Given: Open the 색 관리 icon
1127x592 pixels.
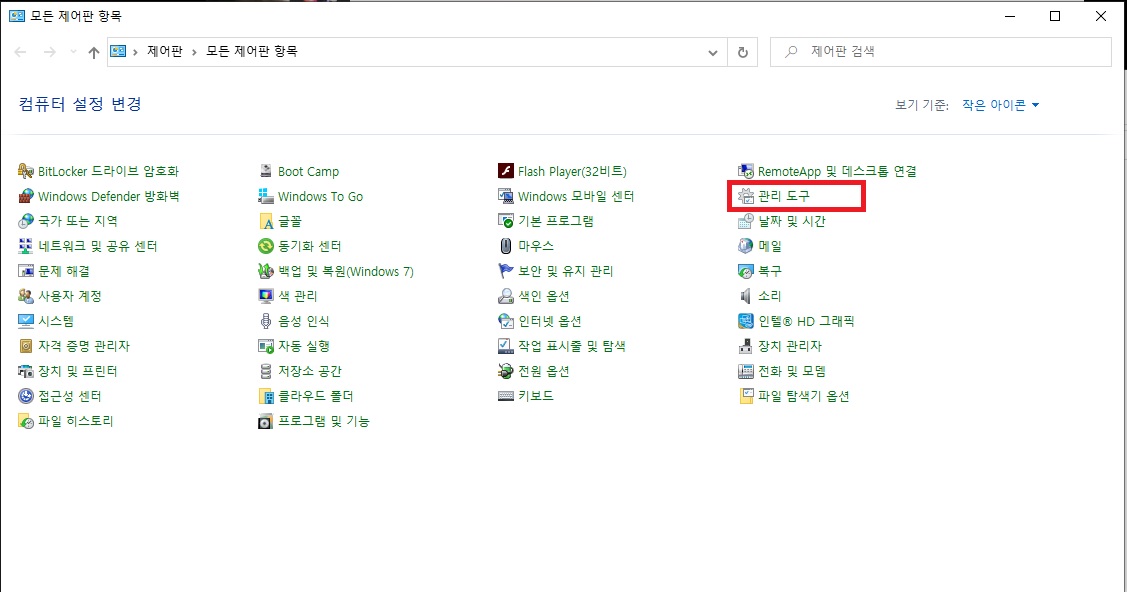Looking at the screenshot, I should [x=266, y=296].
